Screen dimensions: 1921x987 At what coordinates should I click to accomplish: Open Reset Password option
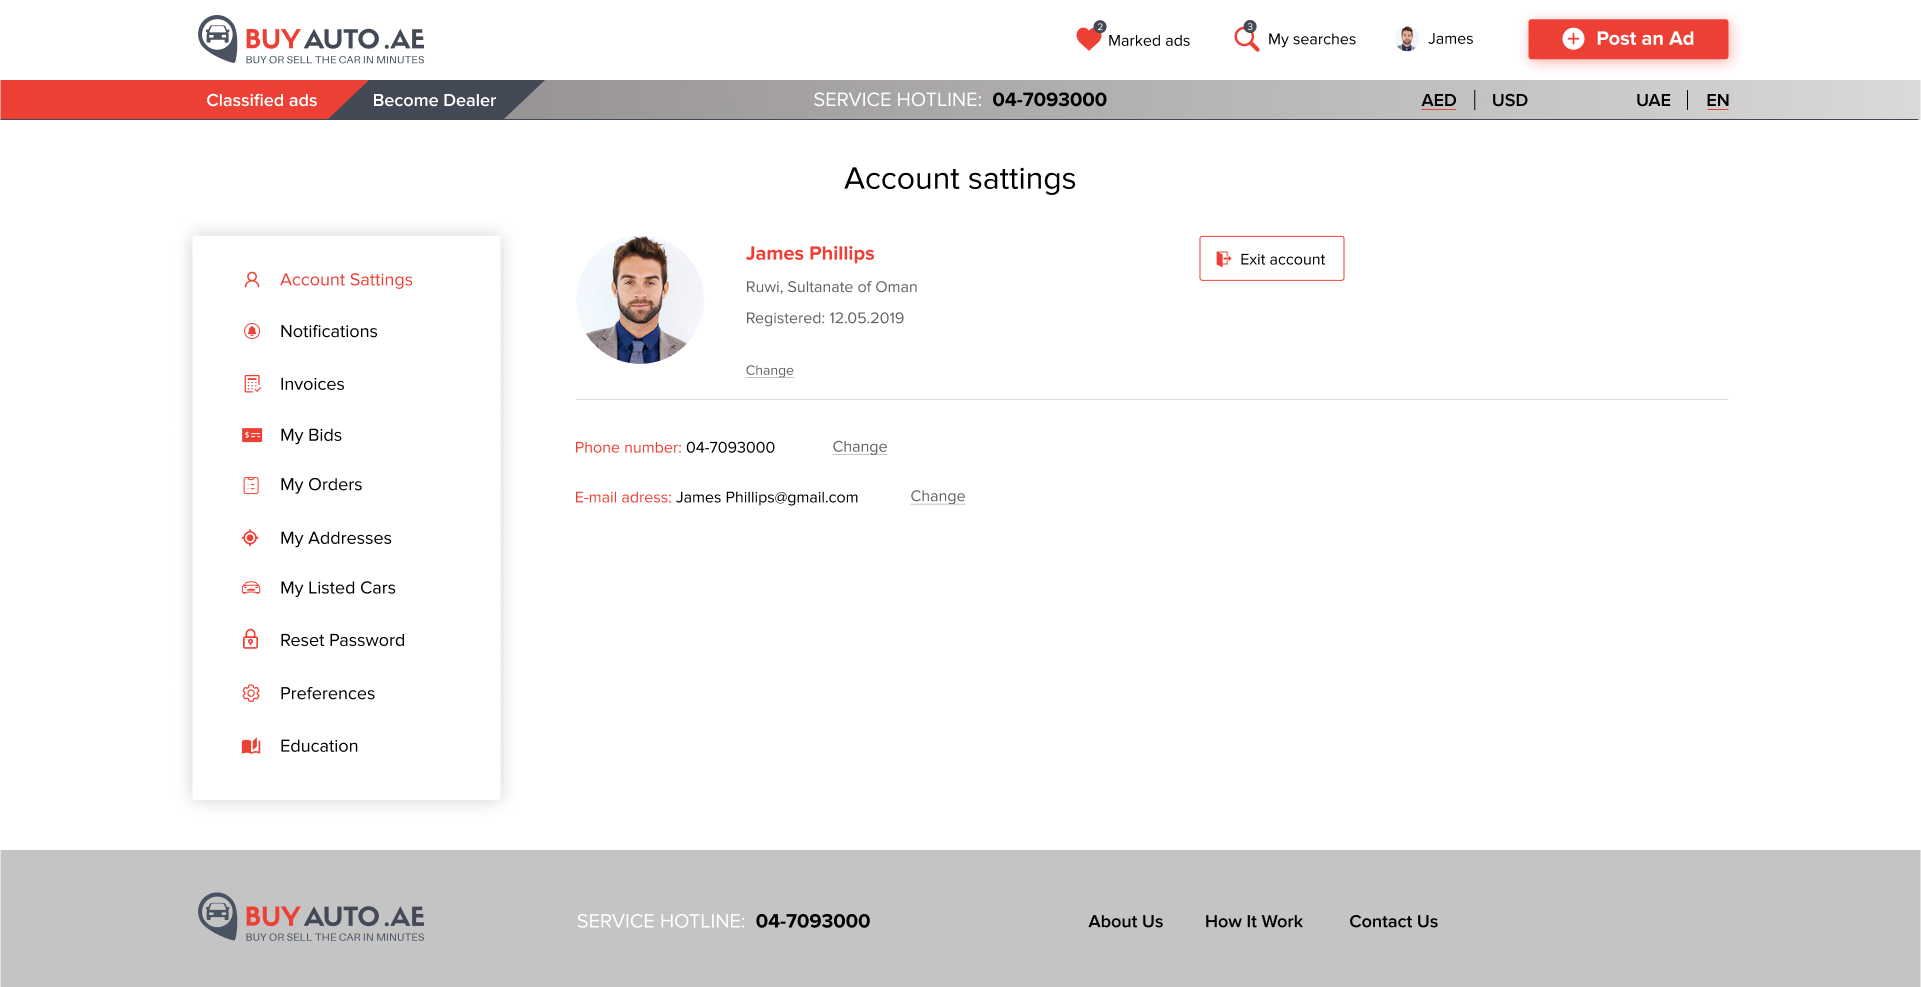point(342,640)
